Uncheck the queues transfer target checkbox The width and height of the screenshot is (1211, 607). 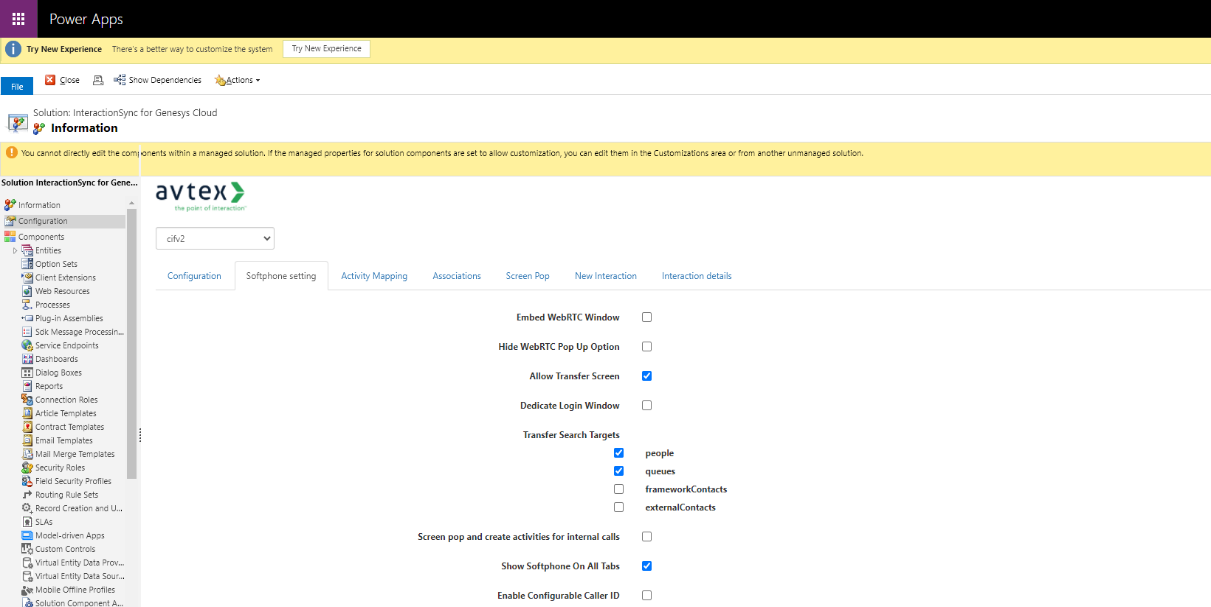pyautogui.click(x=619, y=471)
